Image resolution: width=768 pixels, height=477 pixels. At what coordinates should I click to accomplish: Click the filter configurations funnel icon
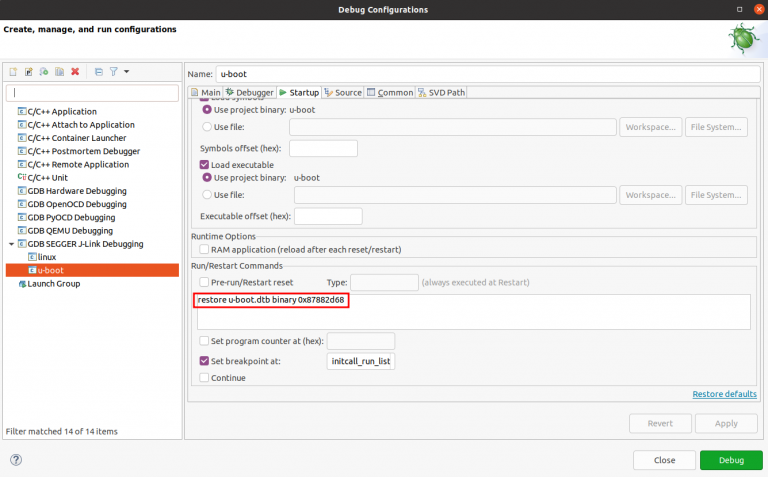tap(113, 72)
